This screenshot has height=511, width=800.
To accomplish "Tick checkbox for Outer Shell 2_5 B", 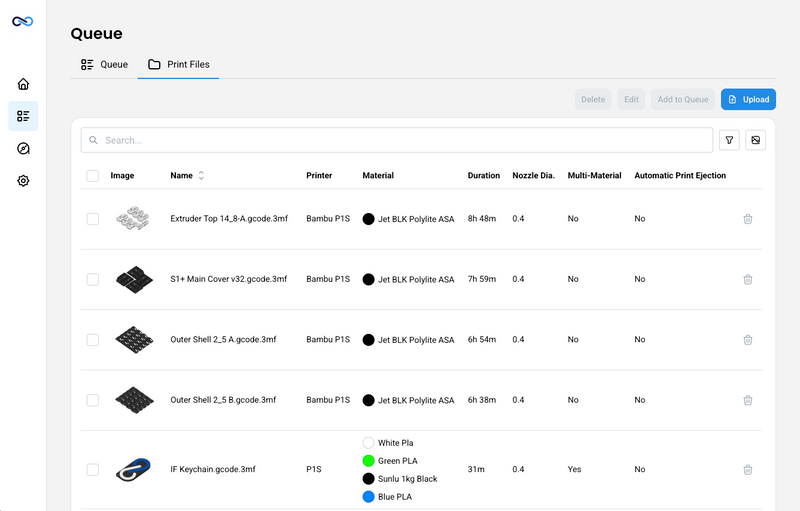I will pos(93,400).
